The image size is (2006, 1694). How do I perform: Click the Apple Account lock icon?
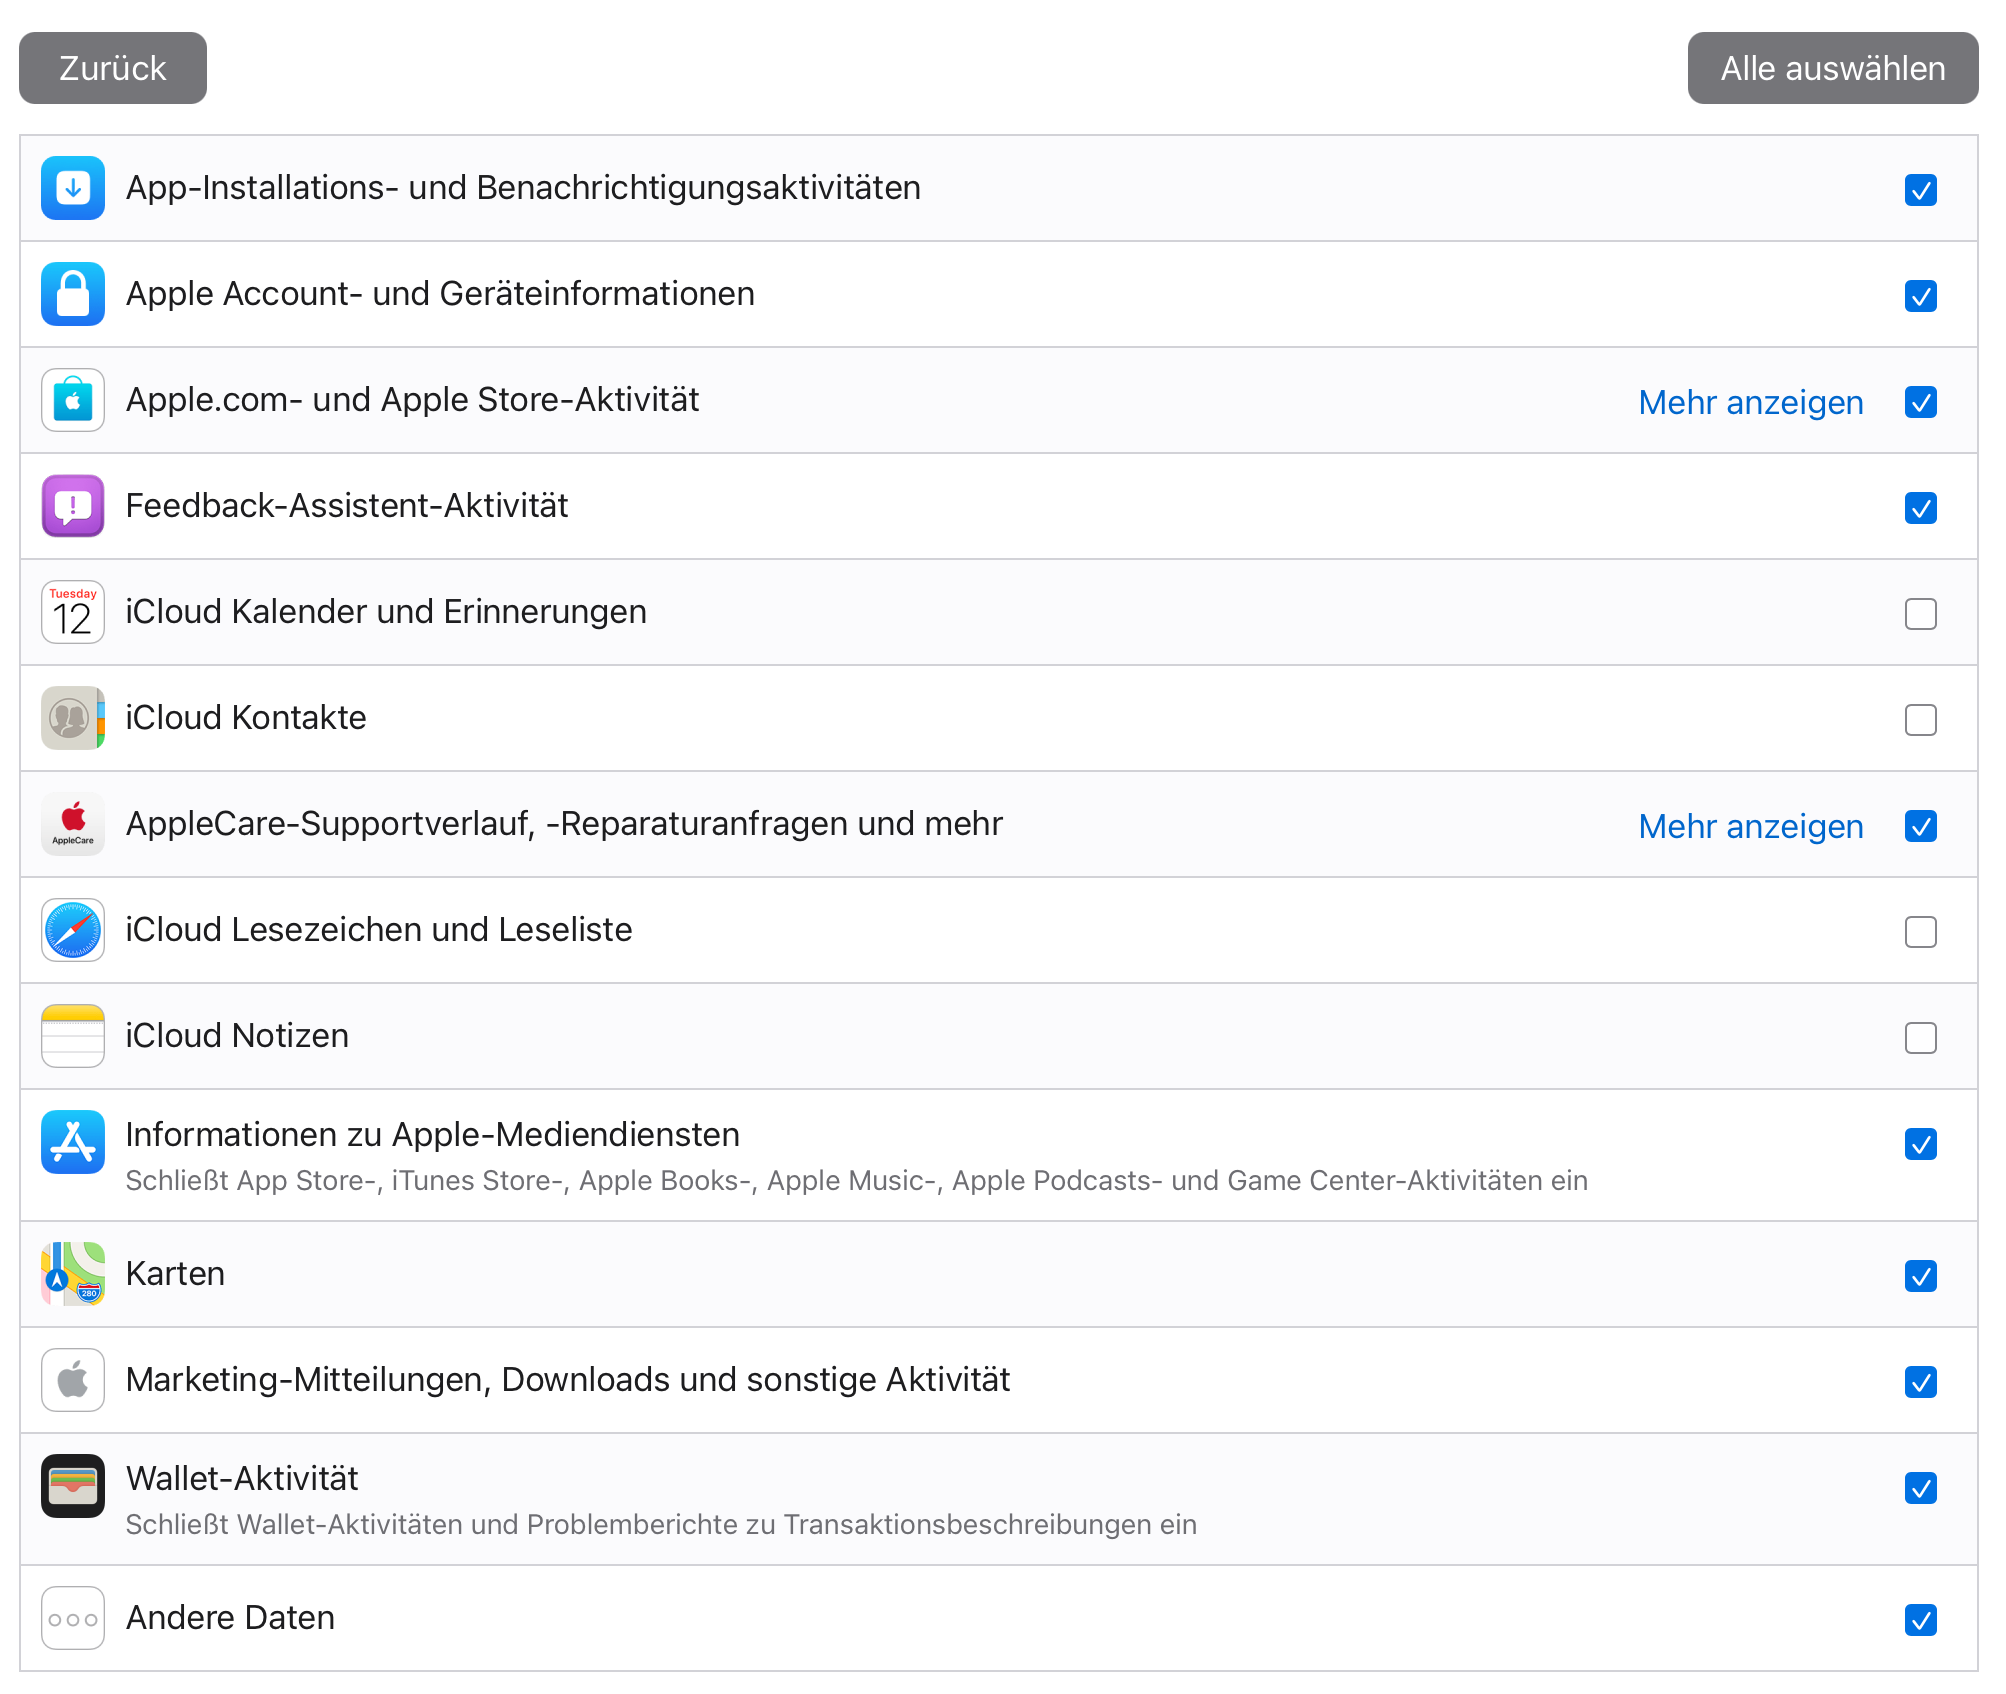tap(73, 294)
